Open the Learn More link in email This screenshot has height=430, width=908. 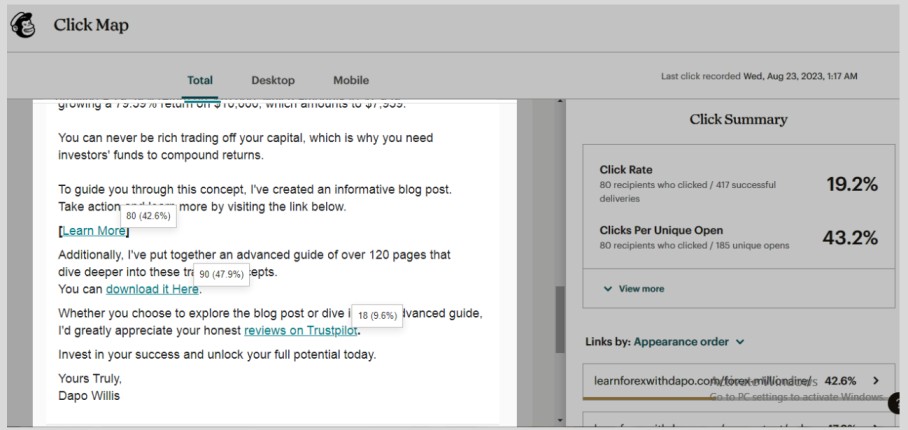click(x=94, y=231)
